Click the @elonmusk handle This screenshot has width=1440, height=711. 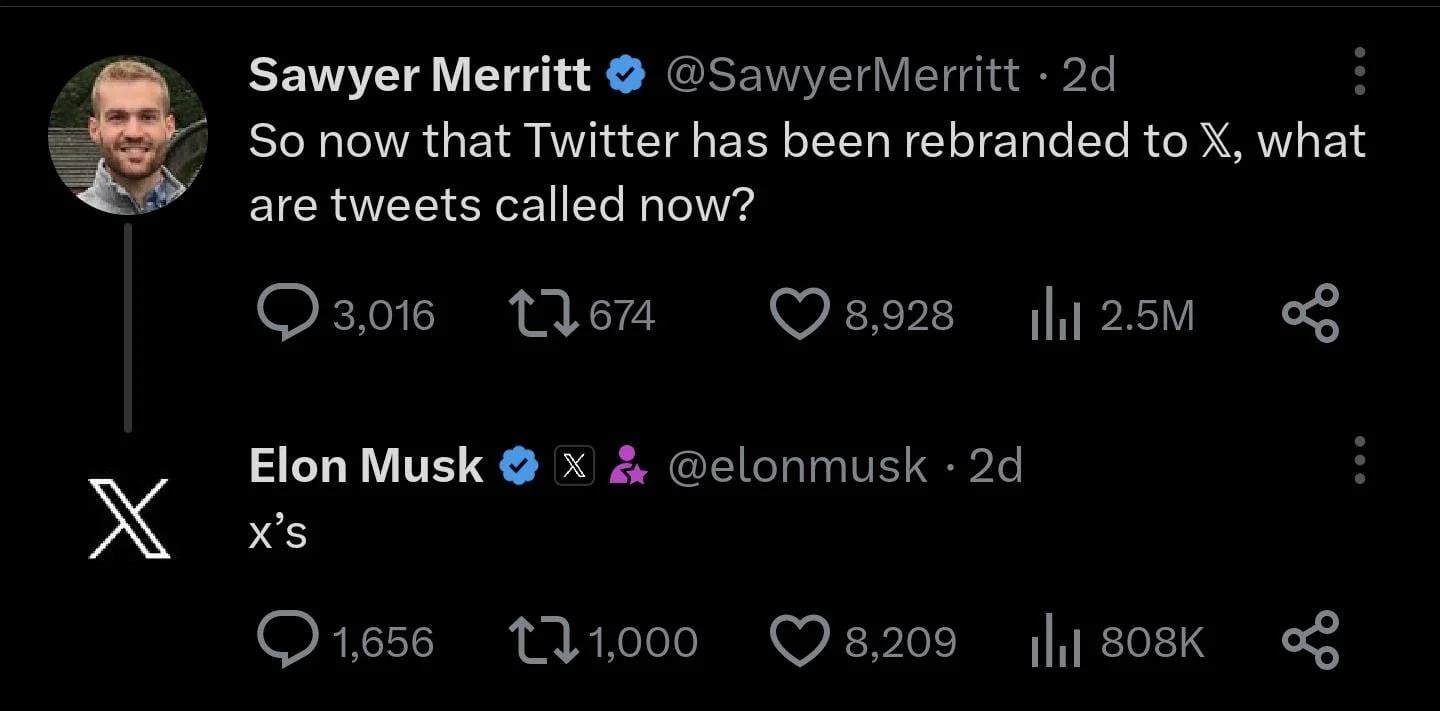797,465
